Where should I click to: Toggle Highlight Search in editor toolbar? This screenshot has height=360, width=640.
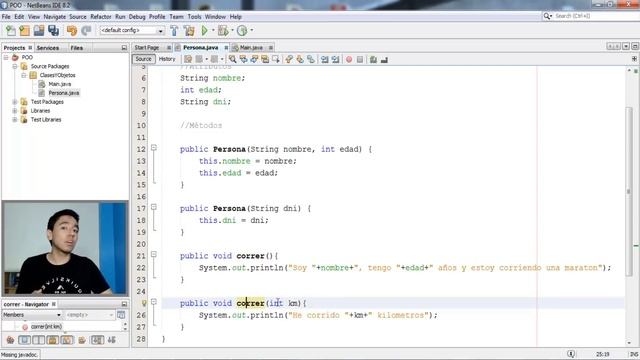point(265,60)
